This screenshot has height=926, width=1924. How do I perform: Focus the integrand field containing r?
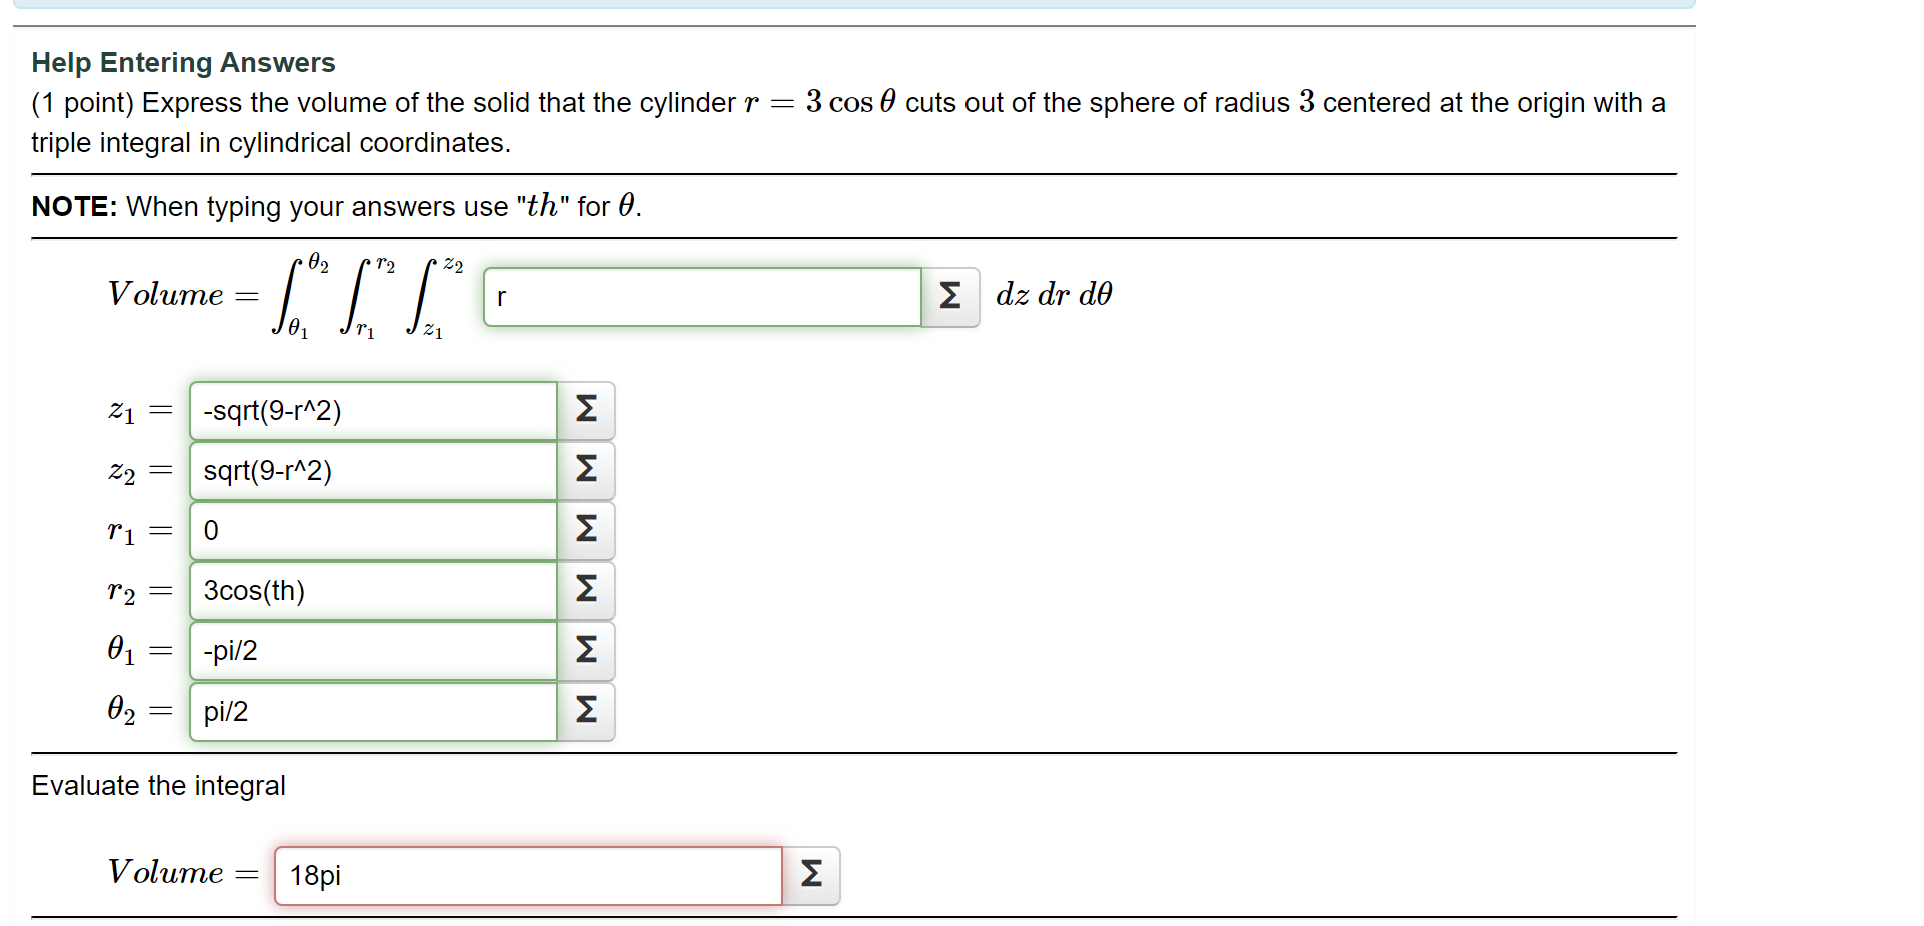(700, 296)
